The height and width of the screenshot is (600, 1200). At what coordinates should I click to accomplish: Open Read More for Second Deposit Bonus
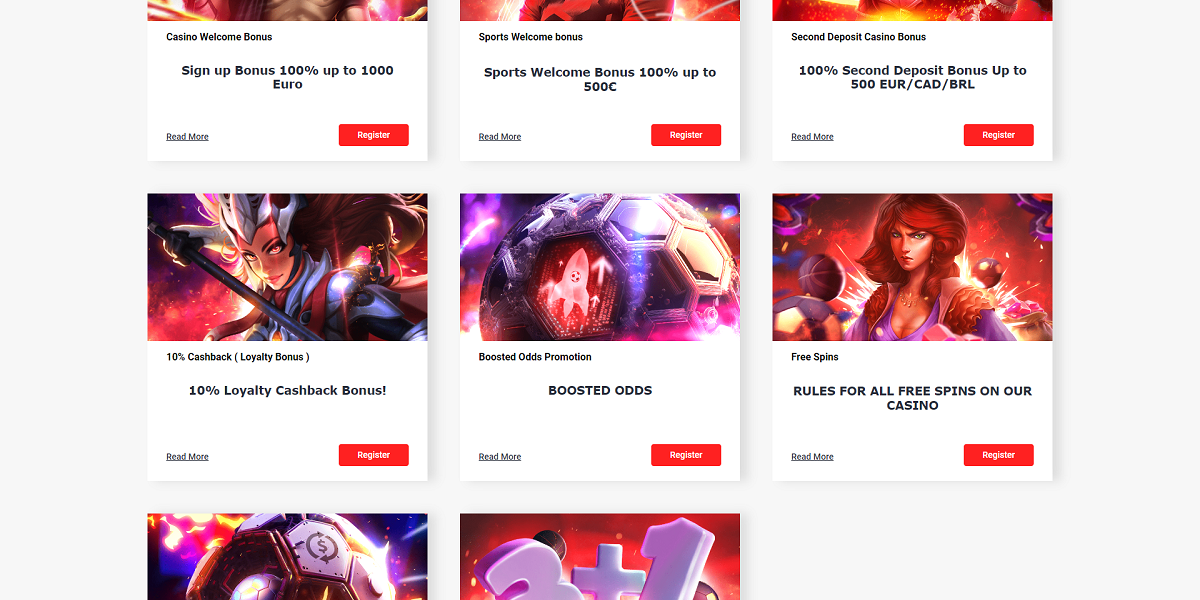click(812, 137)
